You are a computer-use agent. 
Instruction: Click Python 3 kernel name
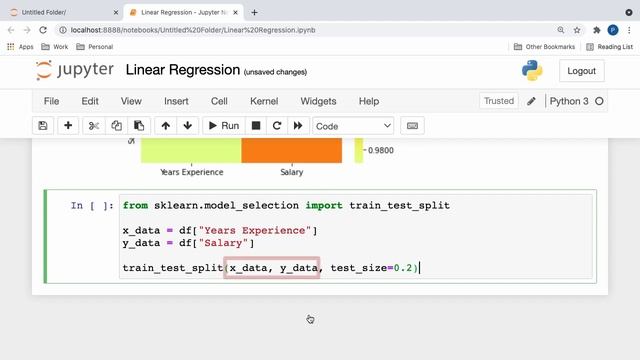569,101
